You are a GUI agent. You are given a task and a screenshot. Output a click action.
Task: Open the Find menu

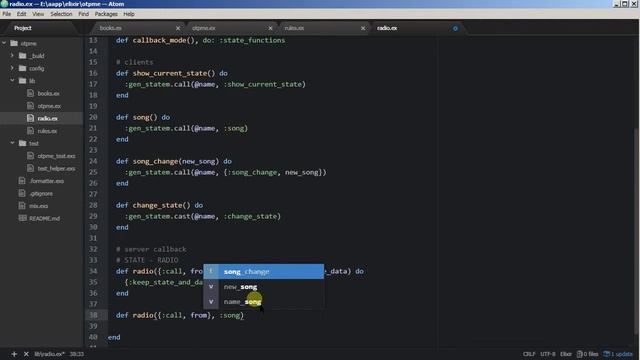[x=83, y=14]
